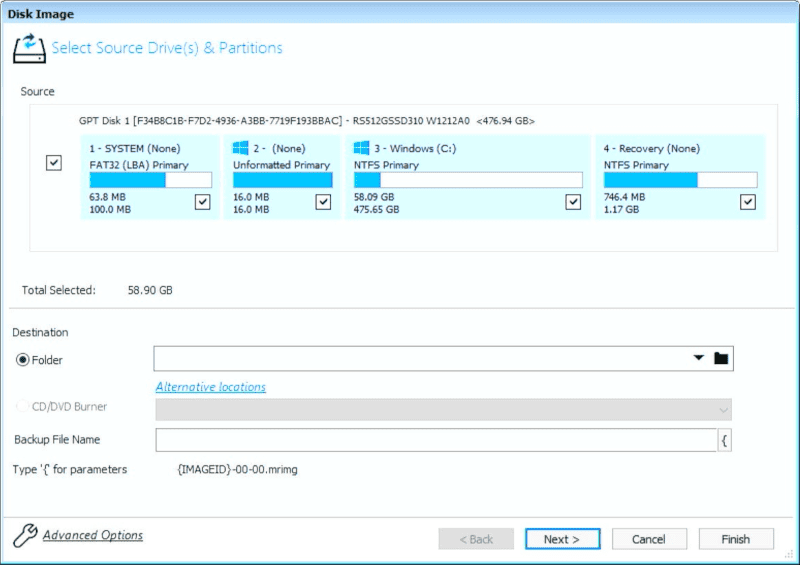Uncheck the SYSTEM partition checkbox
800x565 pixels.
click(x=203, y=202)
